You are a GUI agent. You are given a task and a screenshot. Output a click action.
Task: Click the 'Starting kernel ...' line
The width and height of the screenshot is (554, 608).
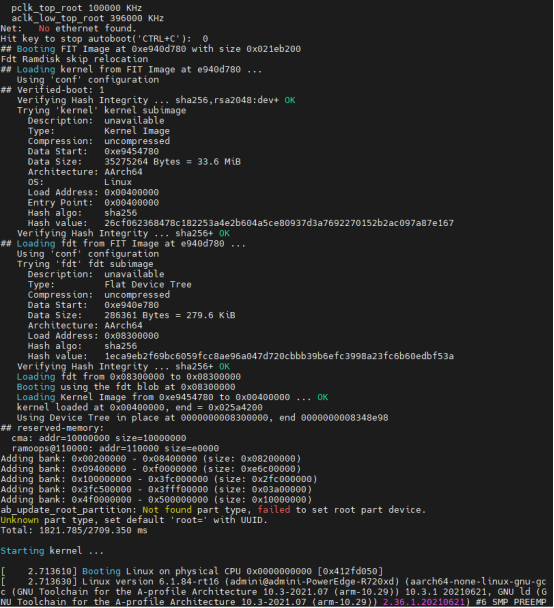(52, 551)
